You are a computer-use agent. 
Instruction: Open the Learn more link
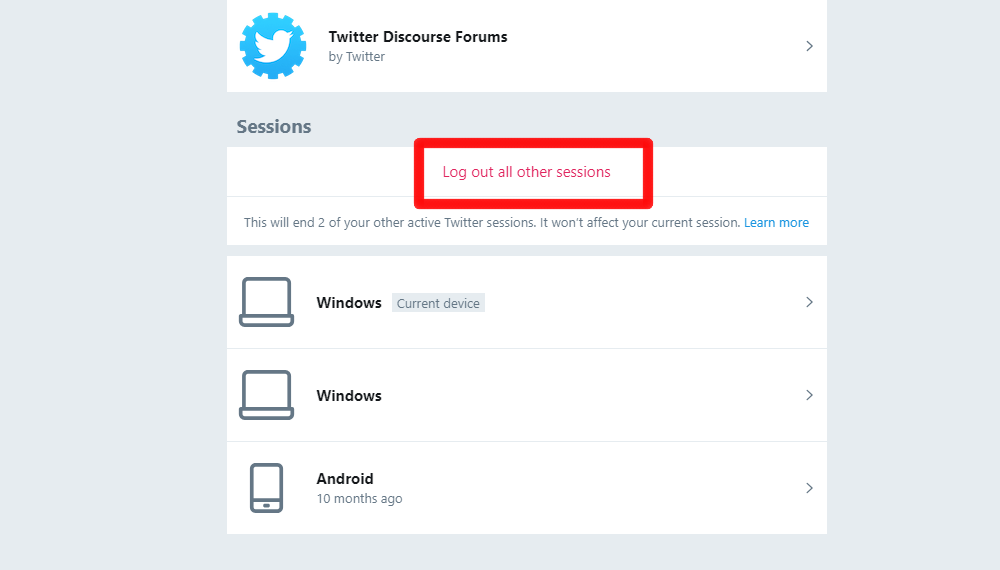coord(776,223)
